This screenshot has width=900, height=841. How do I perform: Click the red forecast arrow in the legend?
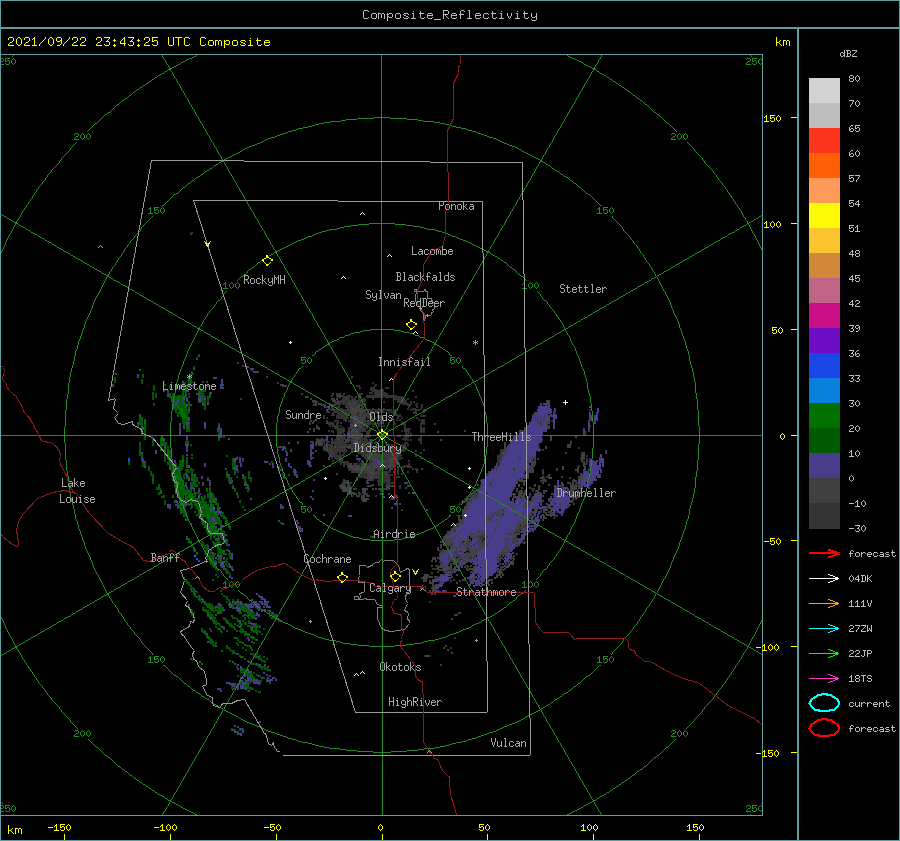824,553
